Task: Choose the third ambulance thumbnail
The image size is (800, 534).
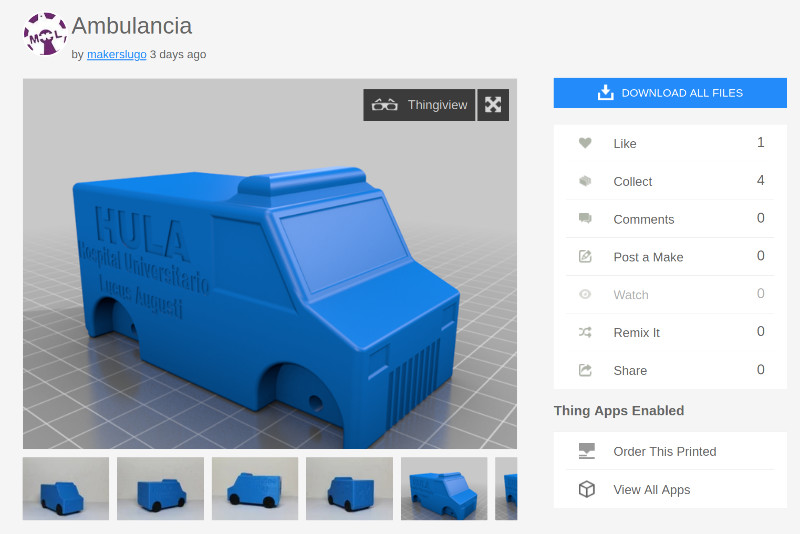Action: coord(255,488)
